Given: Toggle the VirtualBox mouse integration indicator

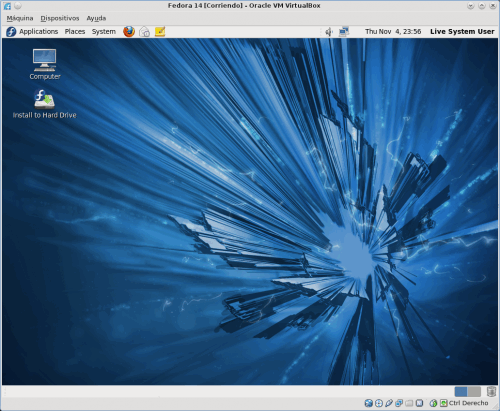Looking at the screenshot, I should [x=433, y=403].
